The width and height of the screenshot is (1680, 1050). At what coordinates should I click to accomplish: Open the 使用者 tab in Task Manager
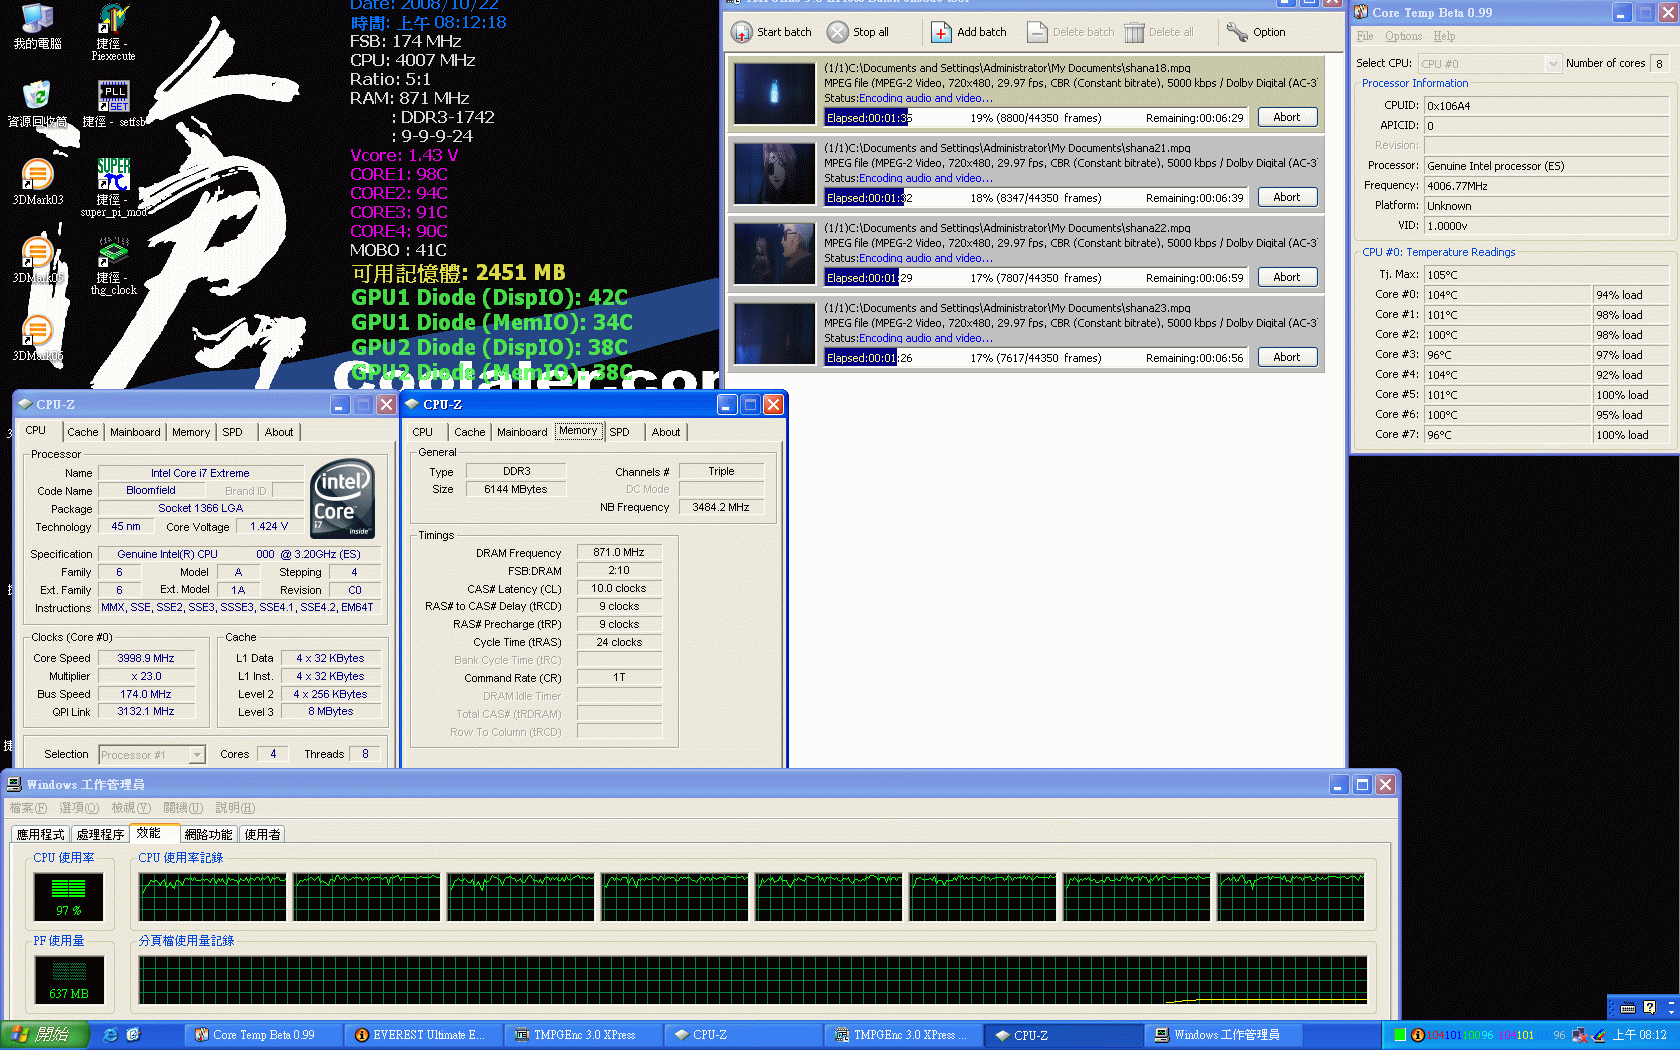262,834
